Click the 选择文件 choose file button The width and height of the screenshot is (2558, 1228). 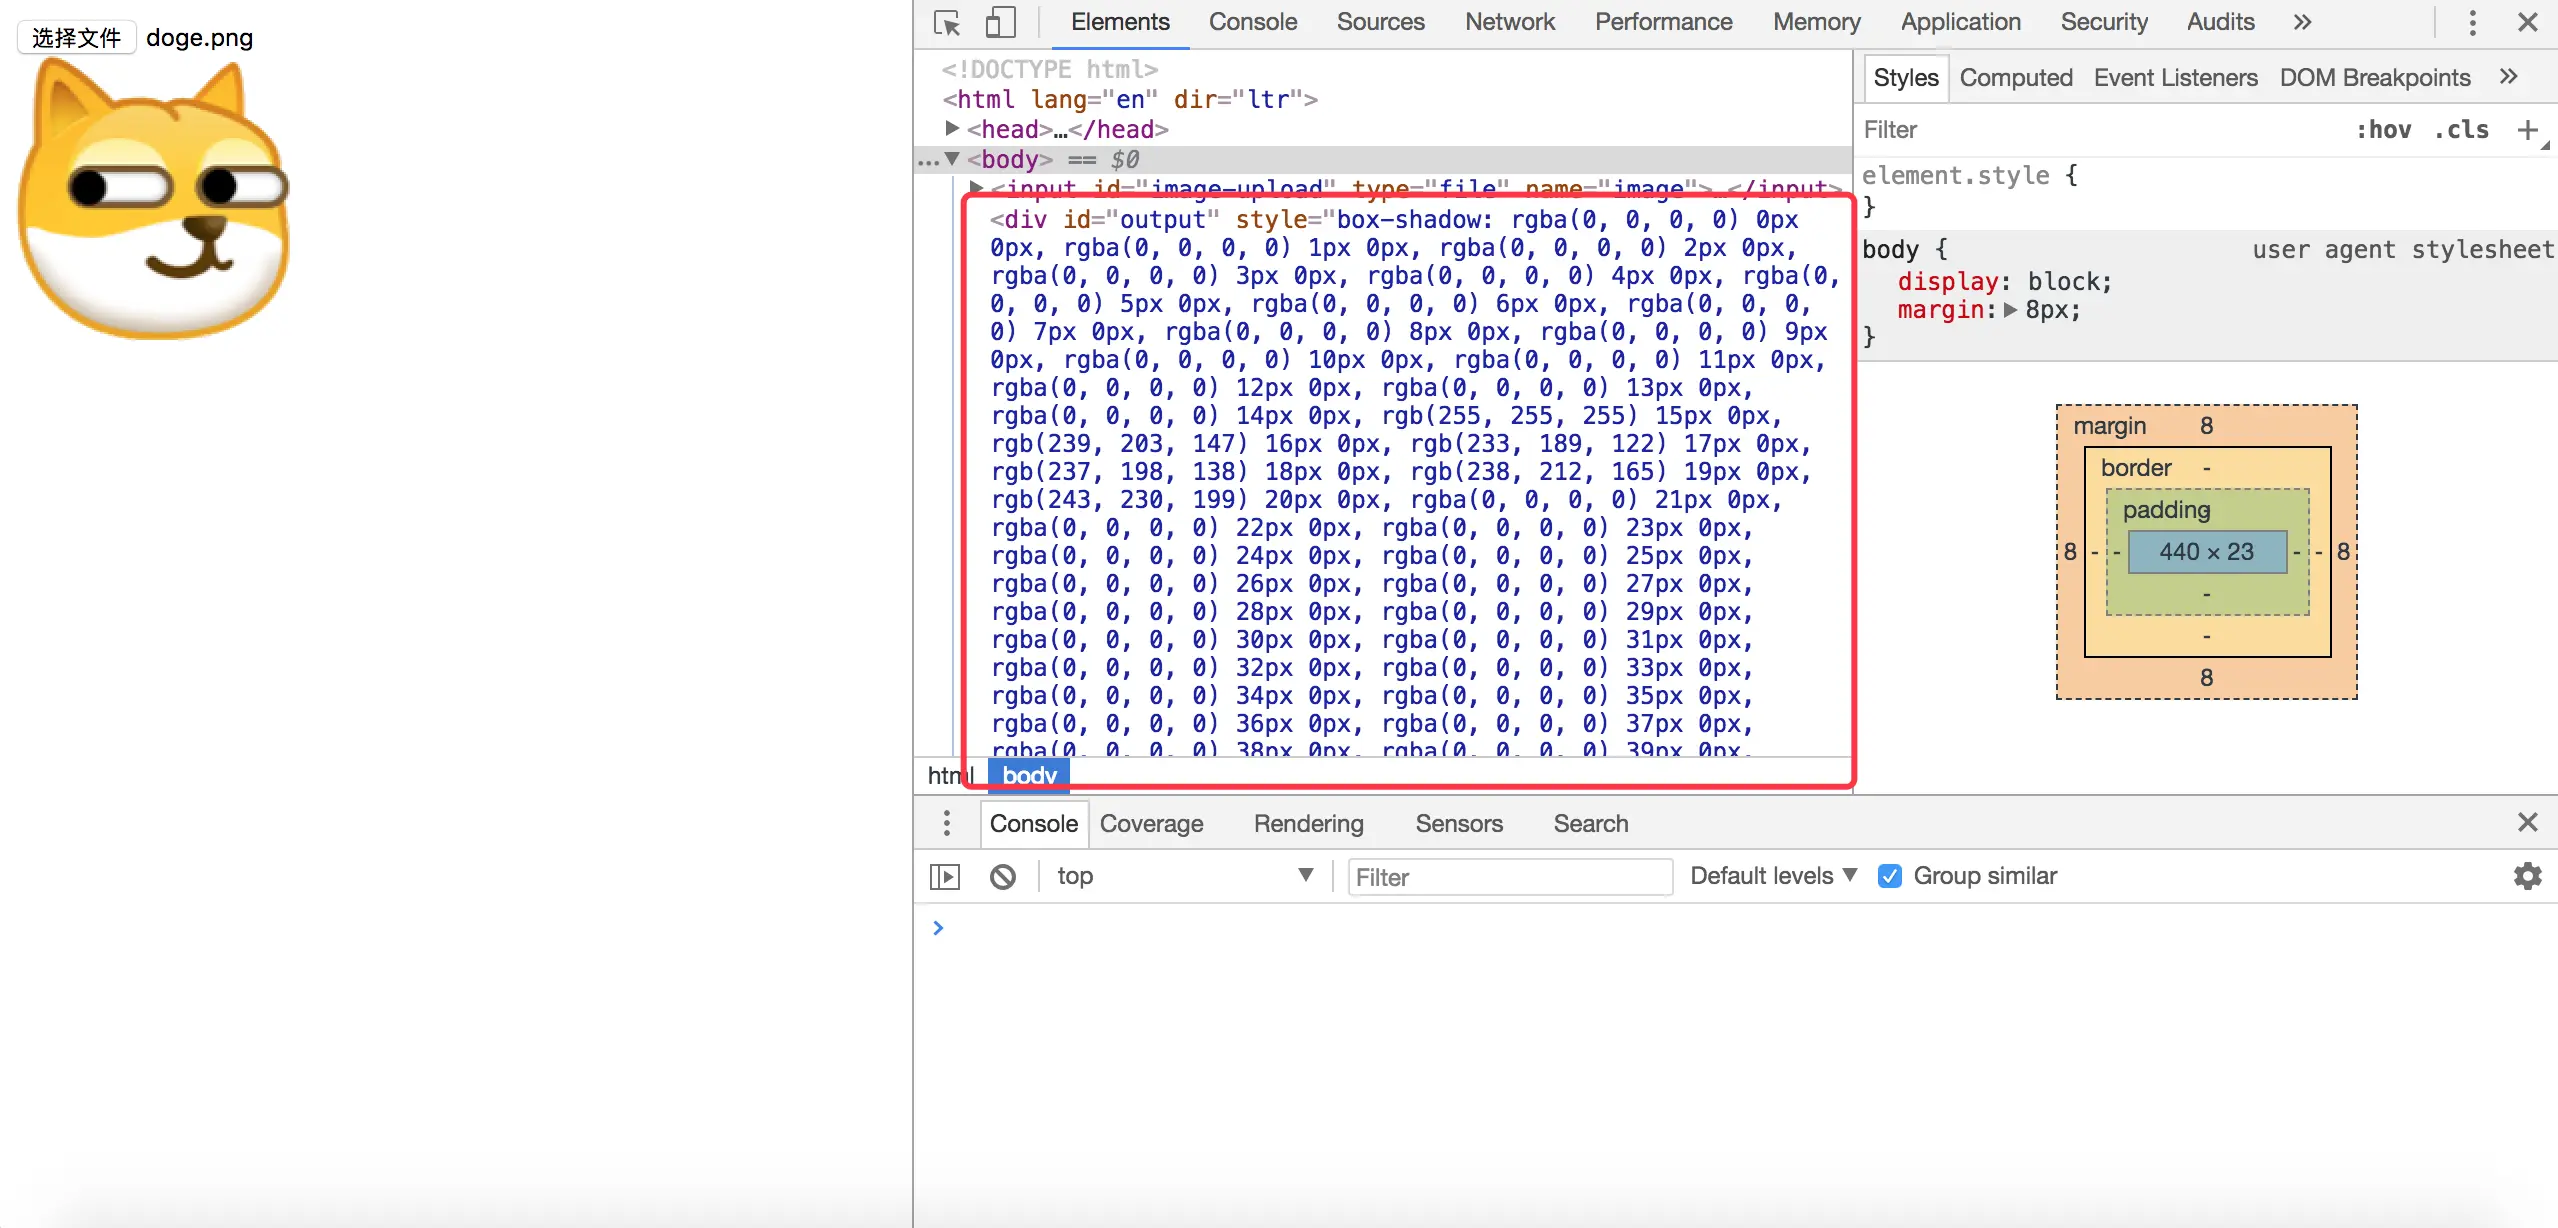[76, 38]
